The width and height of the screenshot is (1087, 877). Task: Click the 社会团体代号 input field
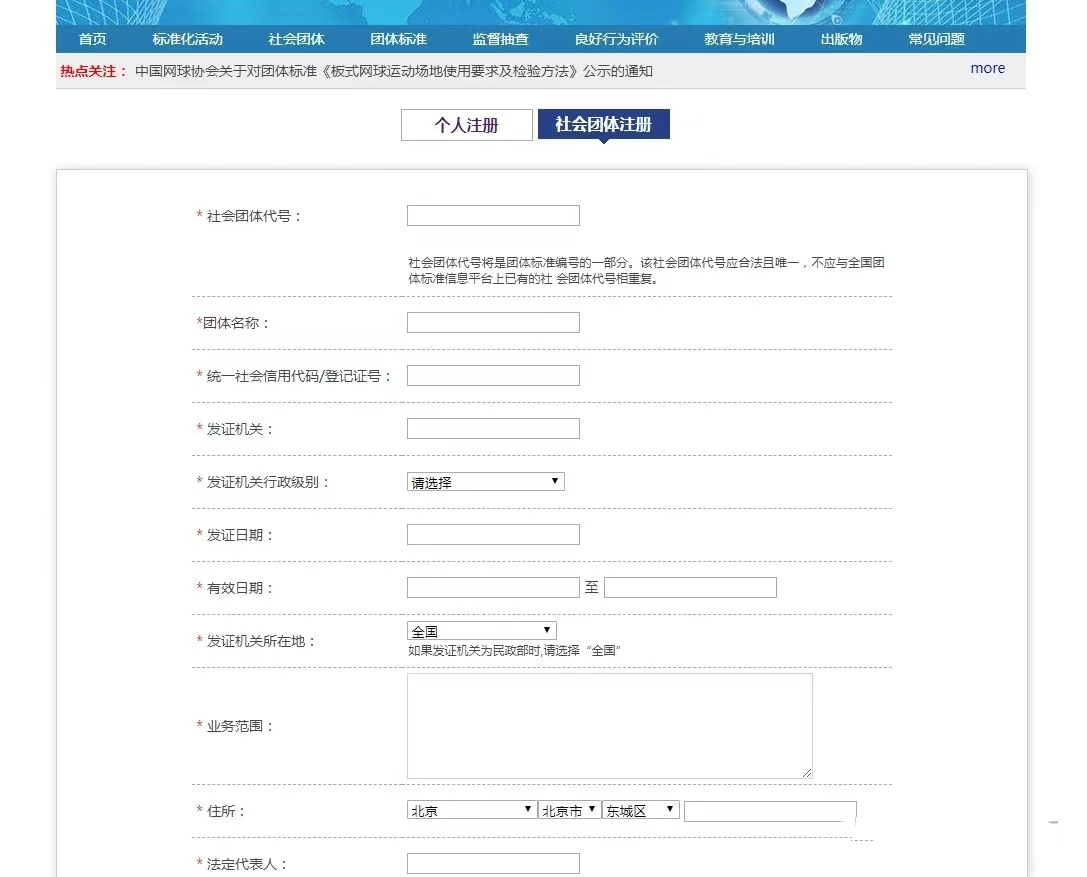[493, 216]
